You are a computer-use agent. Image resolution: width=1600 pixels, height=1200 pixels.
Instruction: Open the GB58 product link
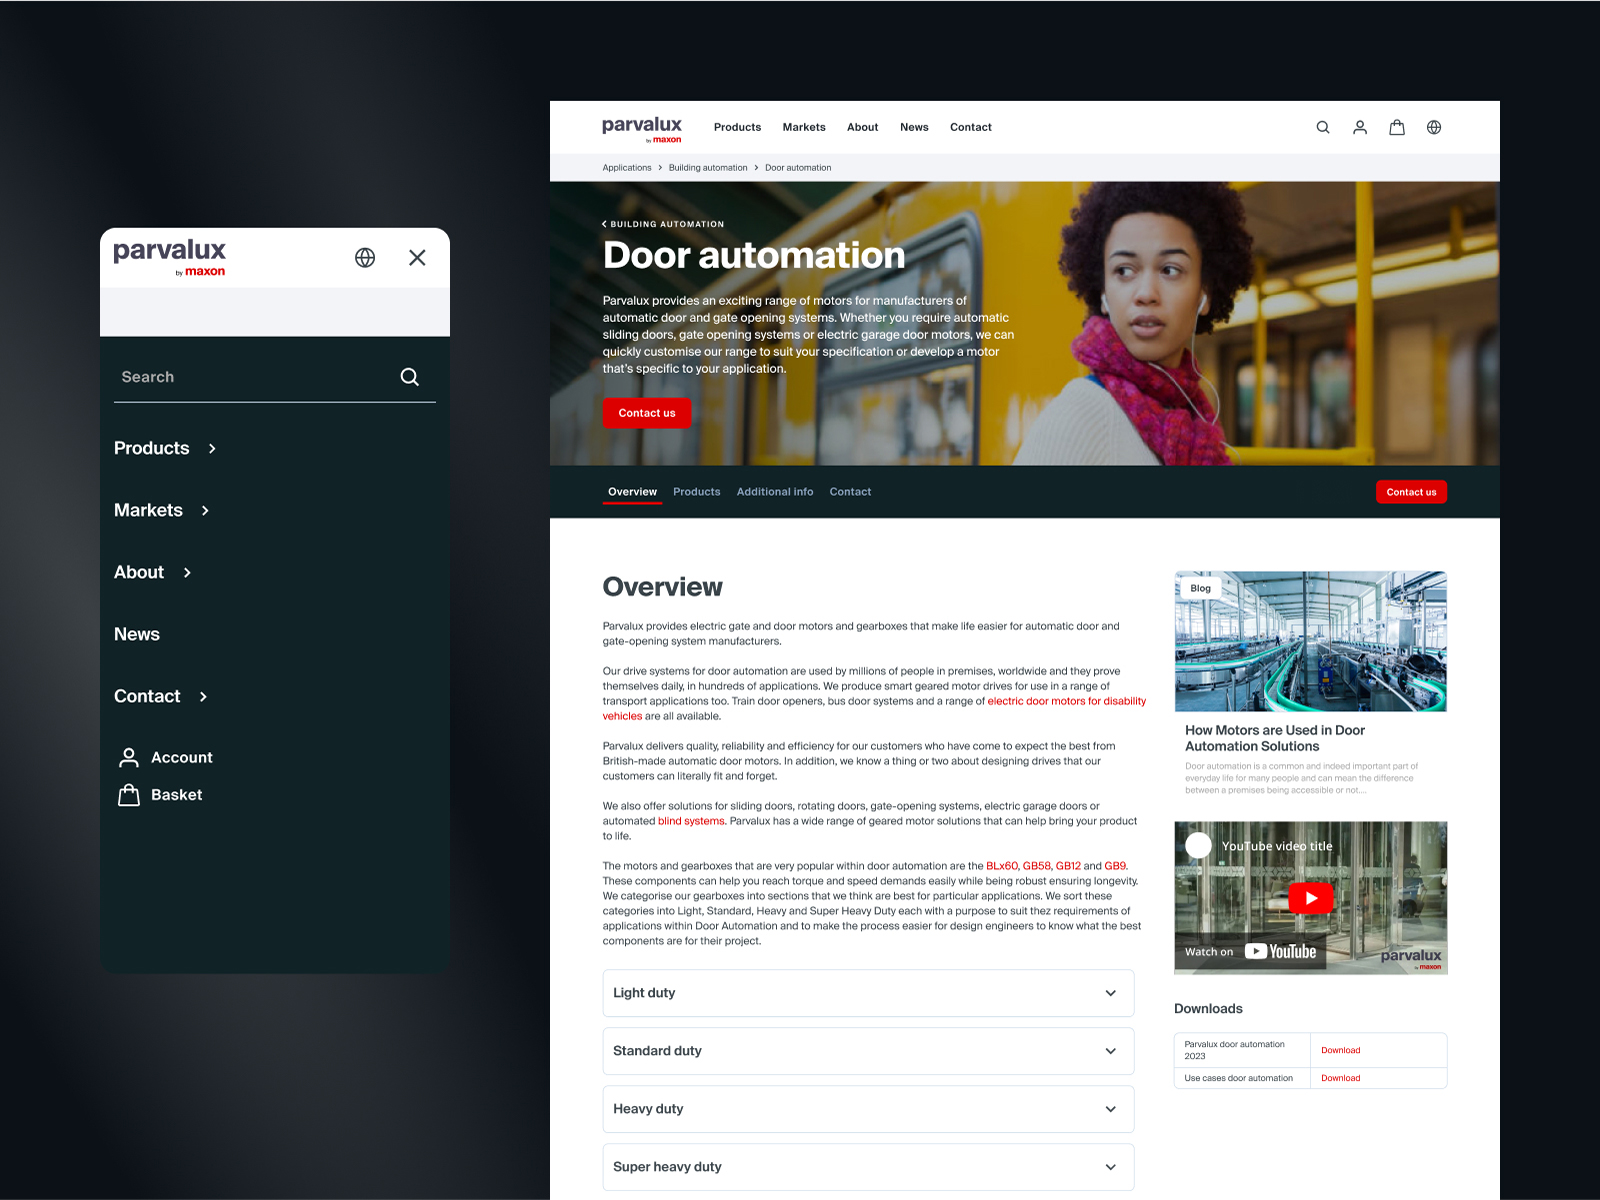1037,866
